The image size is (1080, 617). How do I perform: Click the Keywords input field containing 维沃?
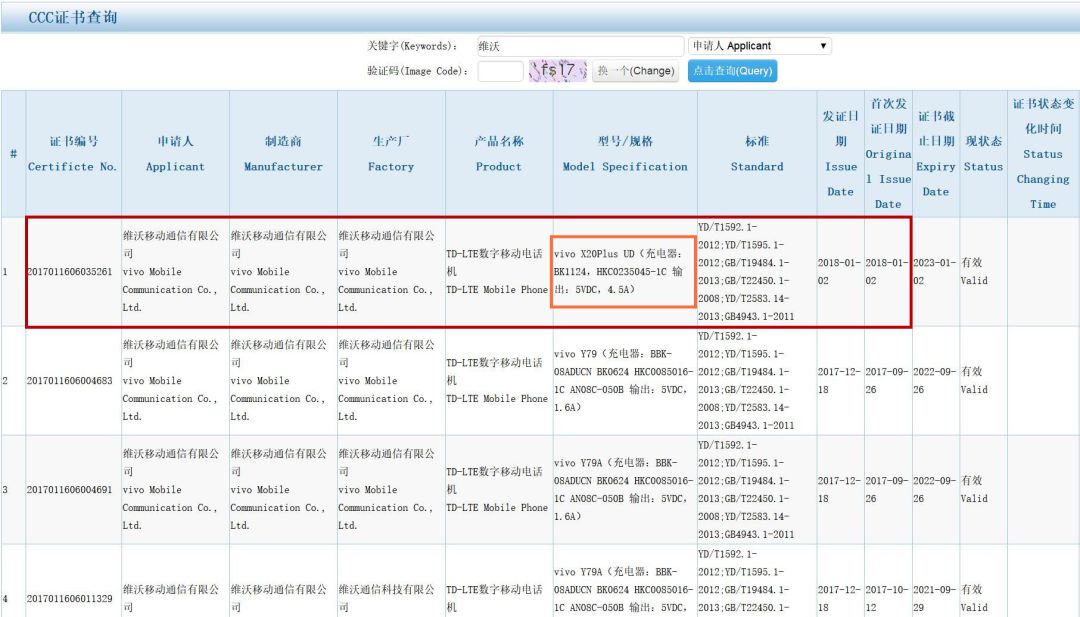pyautogui.click(x=580, y=46)
